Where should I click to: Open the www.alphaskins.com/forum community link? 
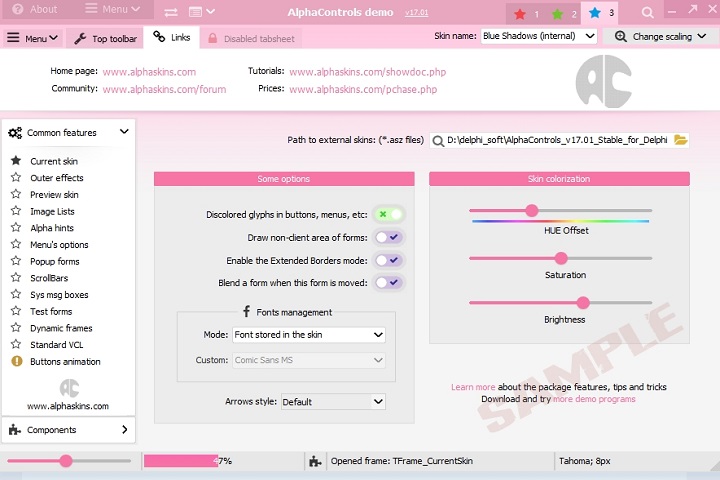[164, 89]
